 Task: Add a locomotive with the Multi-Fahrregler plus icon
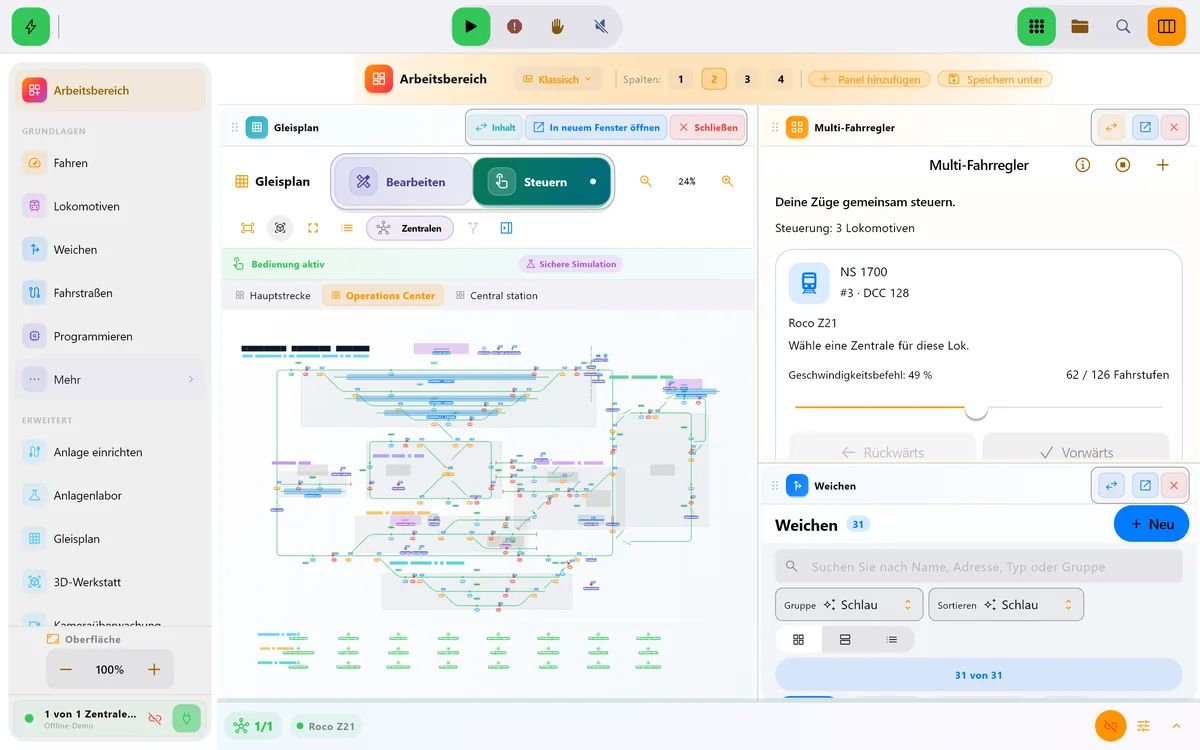1162,165
